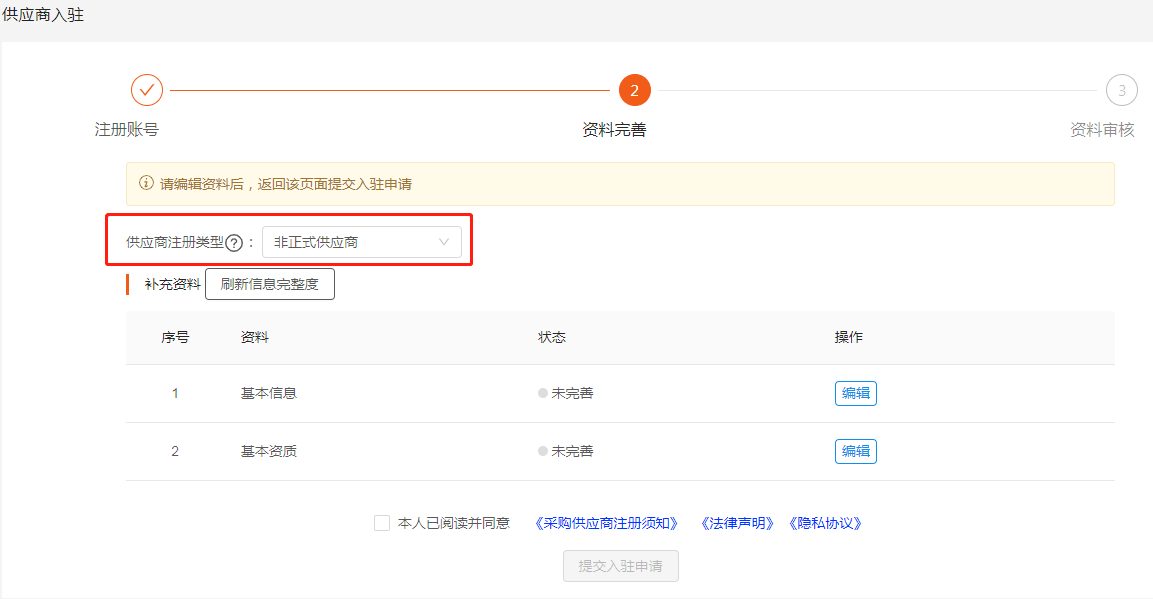Open the 非正式供应商 dropdown
This screenshot has height=599, width=1153.
tap(362, 242)
